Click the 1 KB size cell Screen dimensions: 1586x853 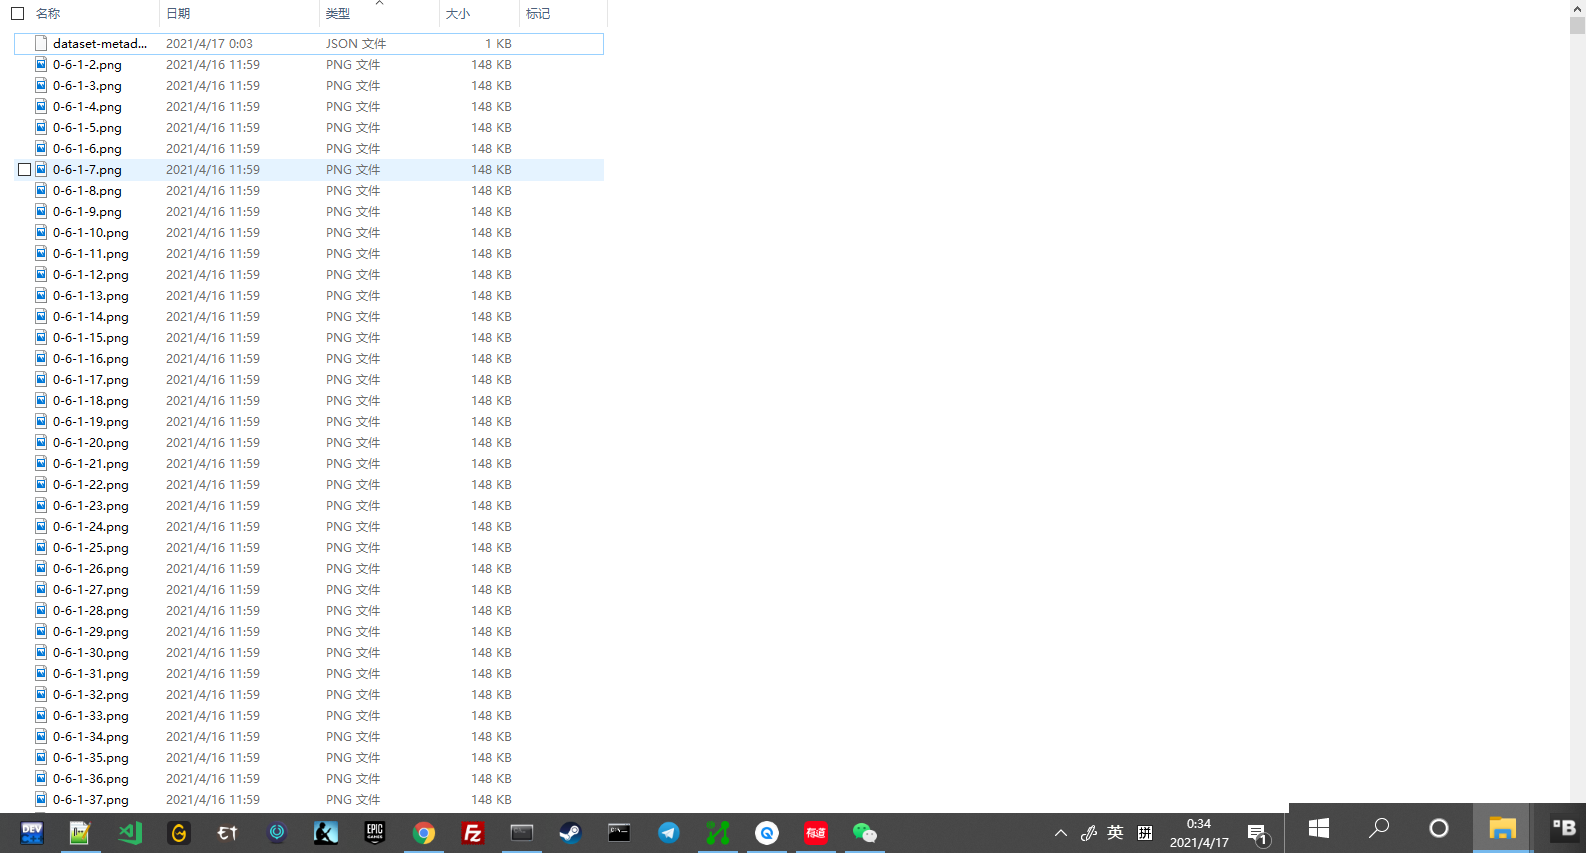[498, 43]
